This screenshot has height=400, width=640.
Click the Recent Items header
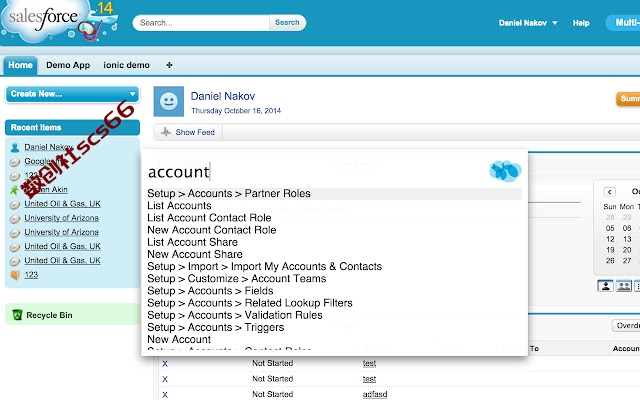(72, 128)
